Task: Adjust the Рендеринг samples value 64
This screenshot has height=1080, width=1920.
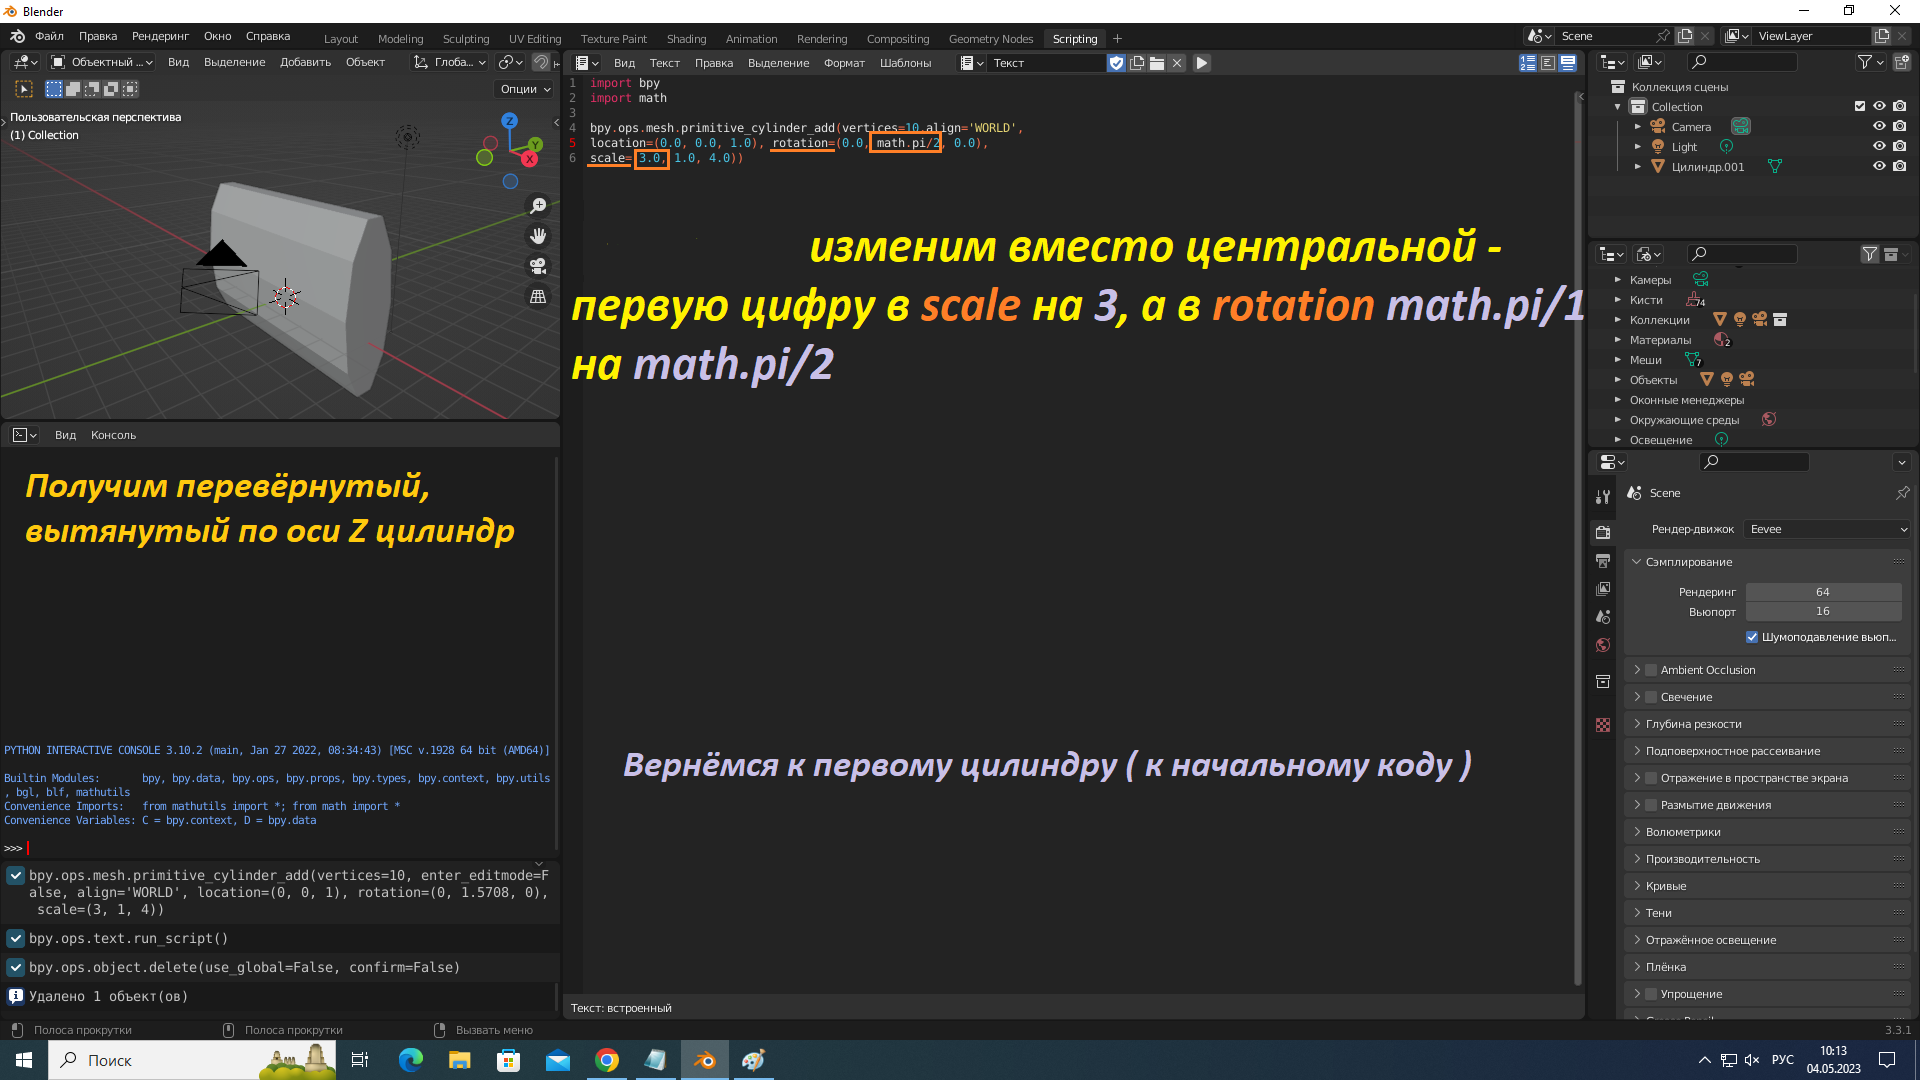Action: coord(1823,592)
